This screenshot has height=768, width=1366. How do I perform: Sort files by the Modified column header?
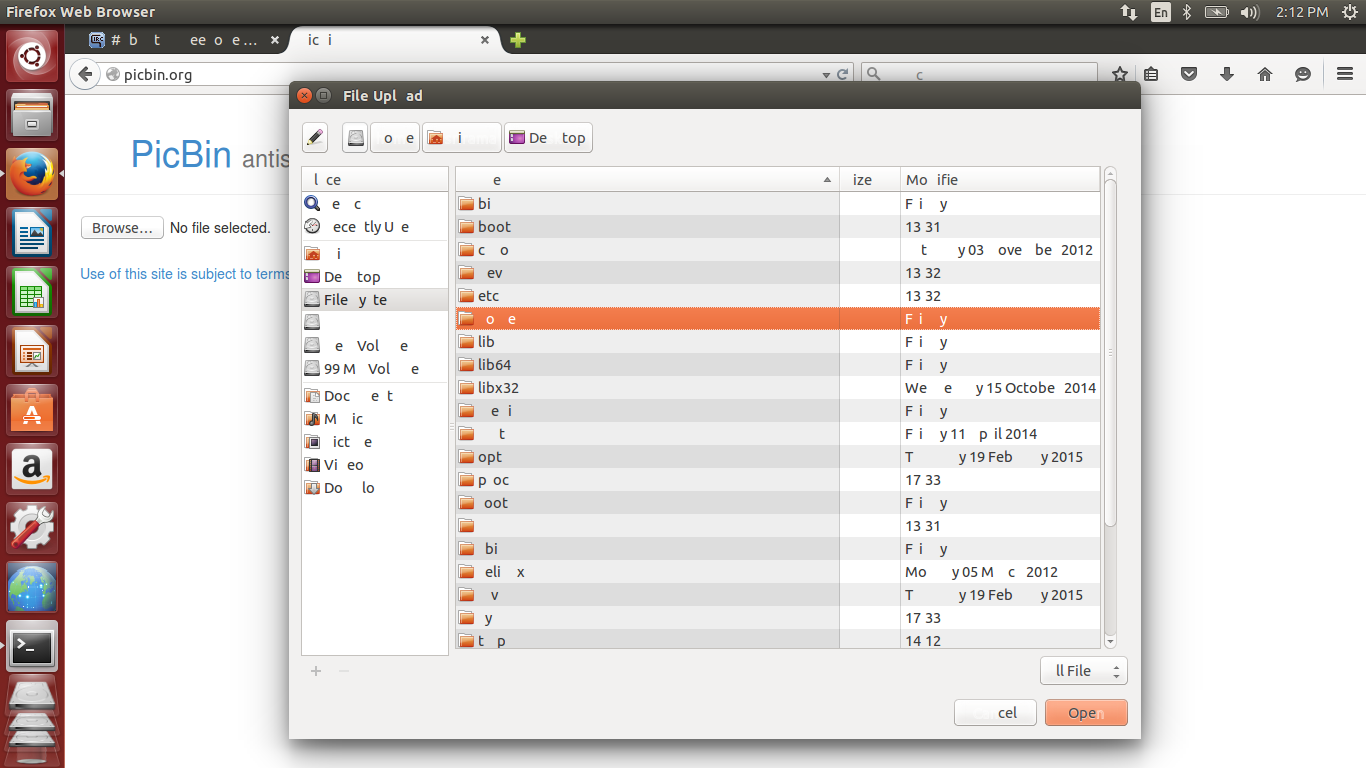click(x=1000, y=180)
